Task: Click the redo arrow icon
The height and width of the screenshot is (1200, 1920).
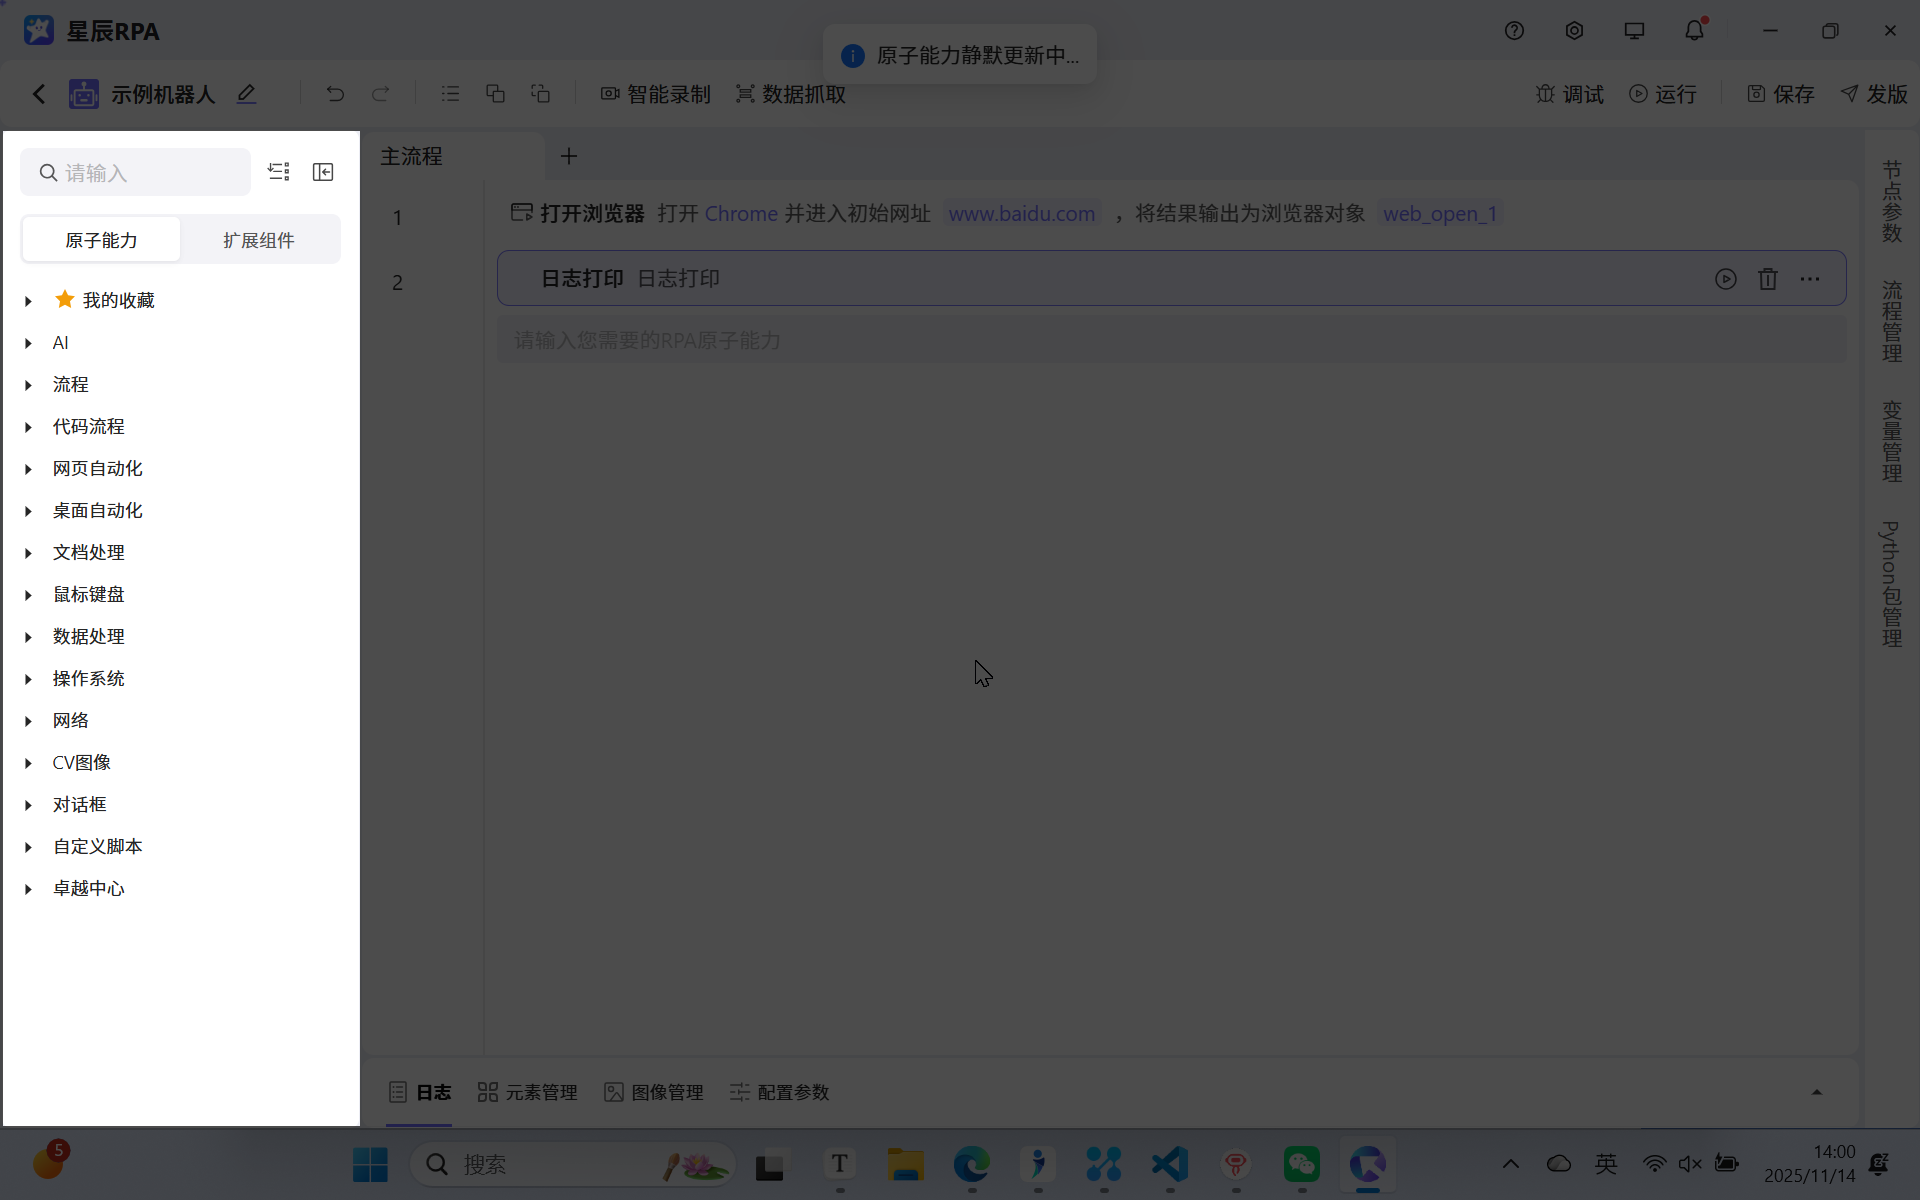Action: [382, 93]
